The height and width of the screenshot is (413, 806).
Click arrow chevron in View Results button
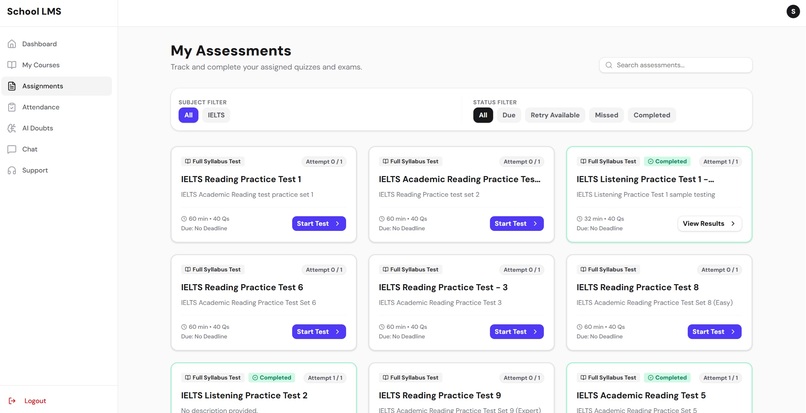pos(733,224)
